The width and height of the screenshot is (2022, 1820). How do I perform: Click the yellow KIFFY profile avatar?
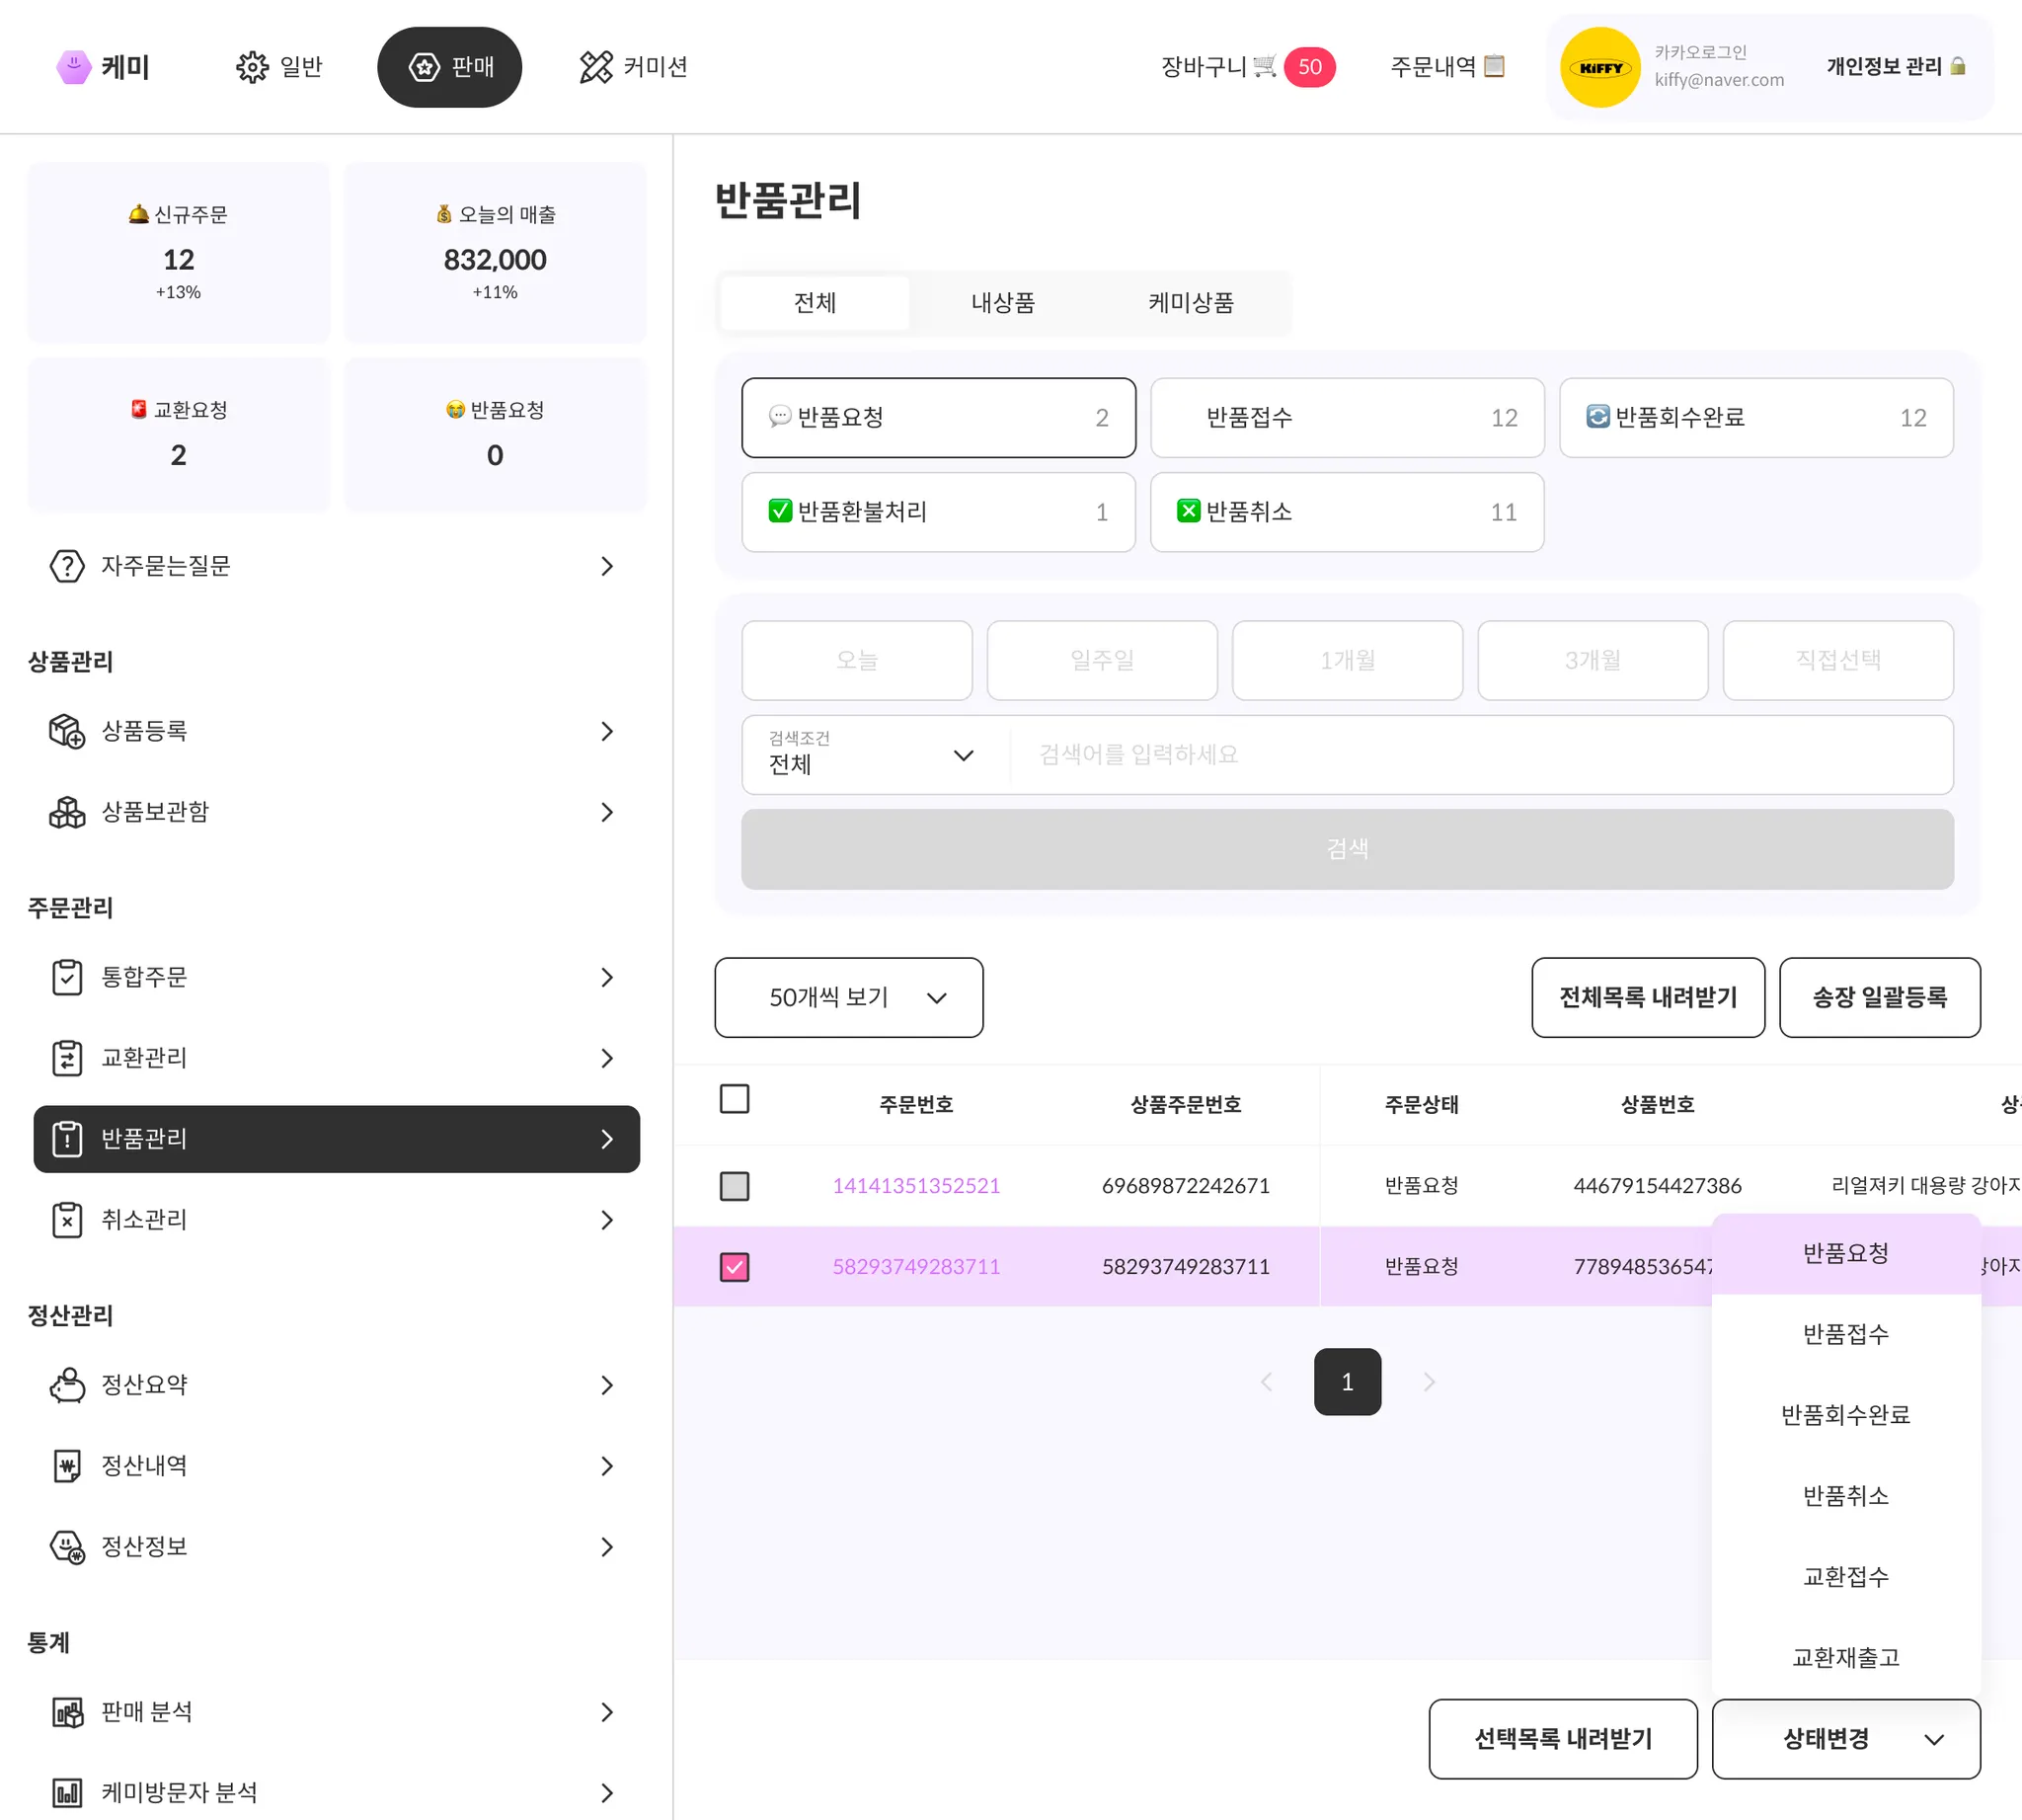click(1600, 67)
